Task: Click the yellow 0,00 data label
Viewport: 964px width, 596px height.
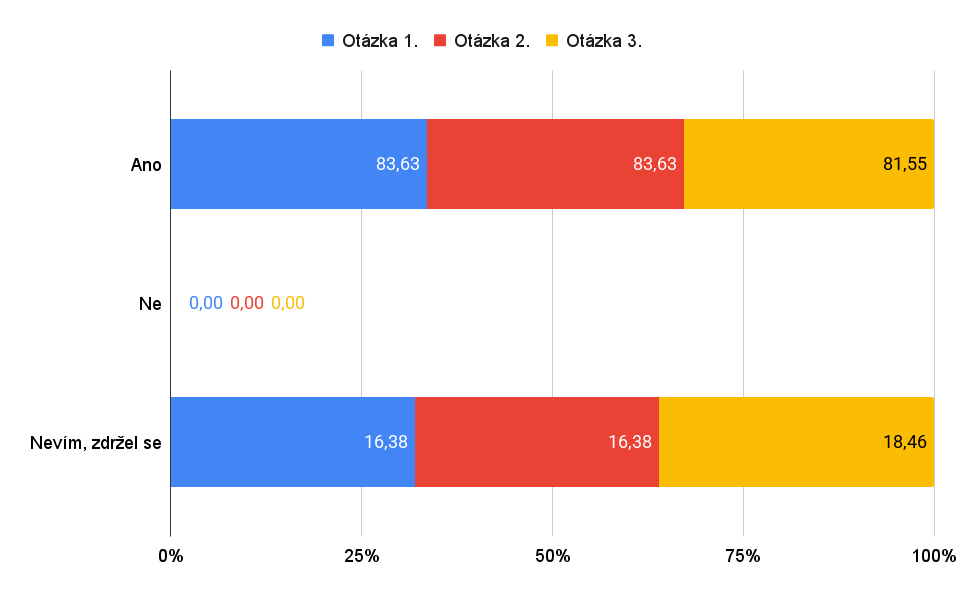Action: click(x=288, y=303)
